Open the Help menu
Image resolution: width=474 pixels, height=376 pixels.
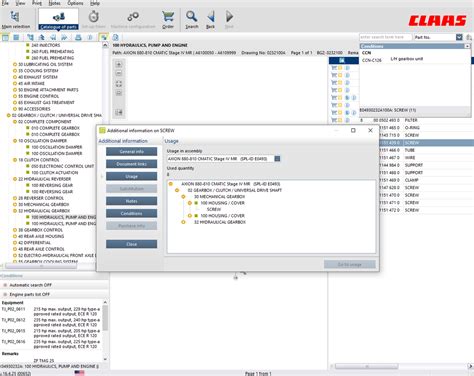point(95,3)
